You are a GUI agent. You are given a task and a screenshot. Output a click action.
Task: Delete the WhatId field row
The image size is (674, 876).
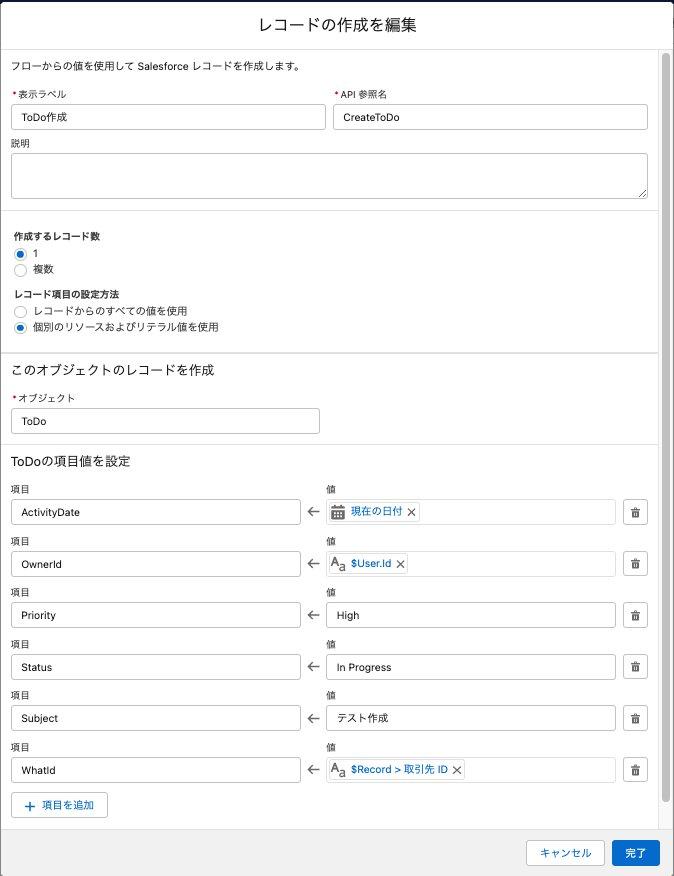click(x=635, y=770)
